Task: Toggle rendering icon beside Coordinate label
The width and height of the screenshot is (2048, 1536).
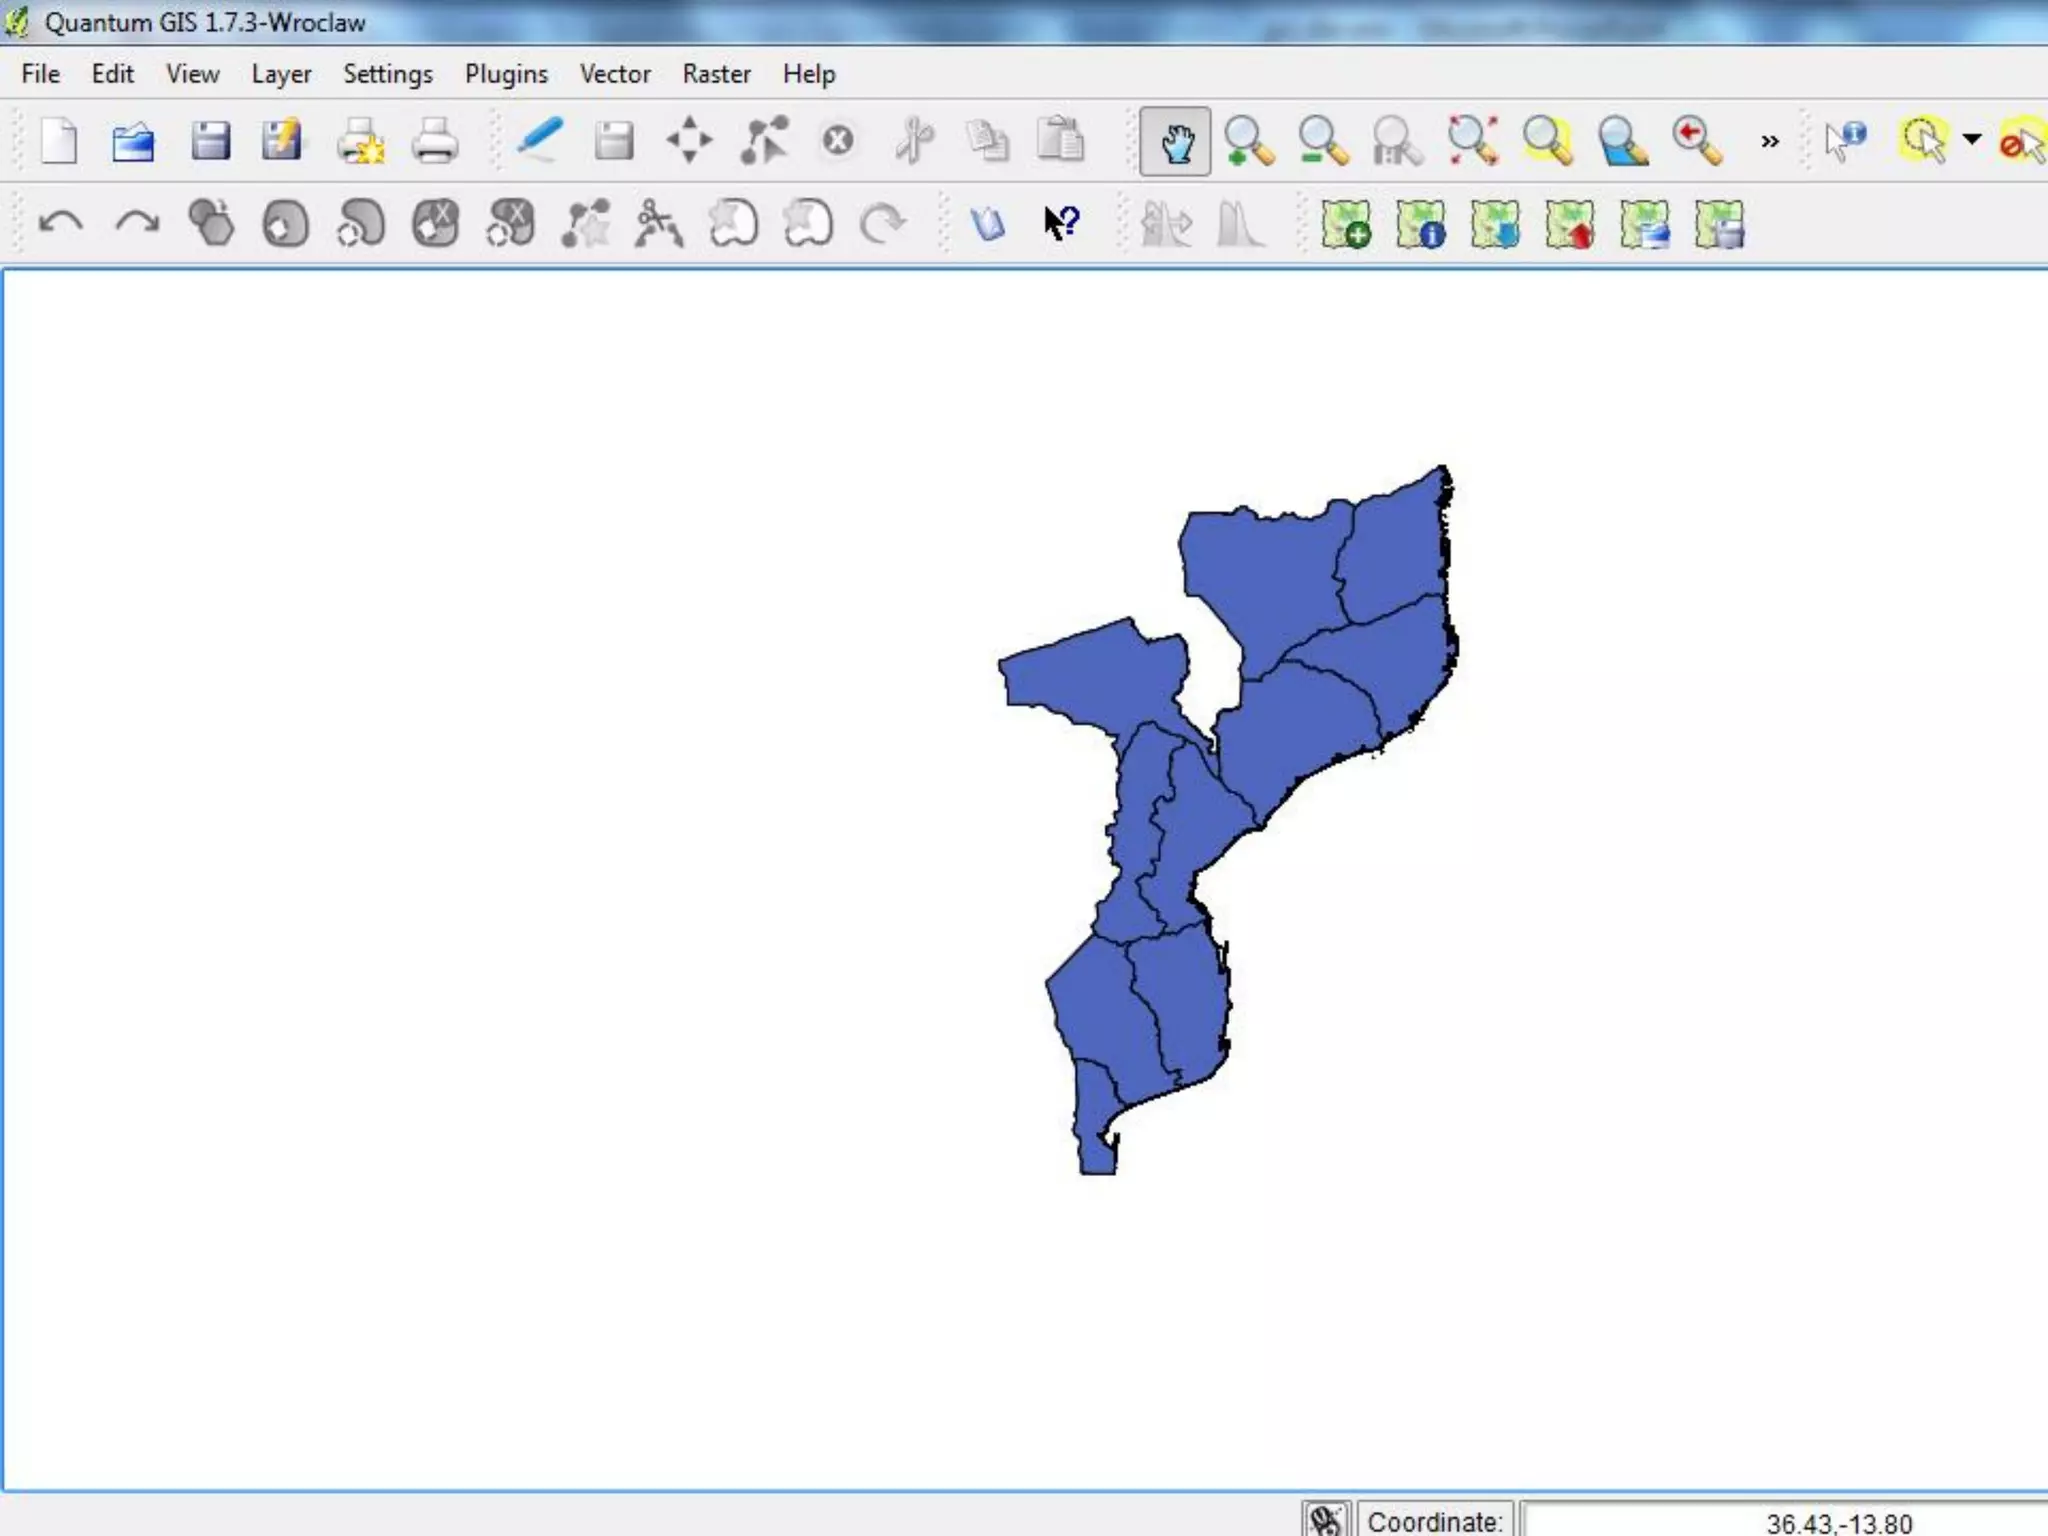Action: pyautogui.click(x=1325, y=1519)
